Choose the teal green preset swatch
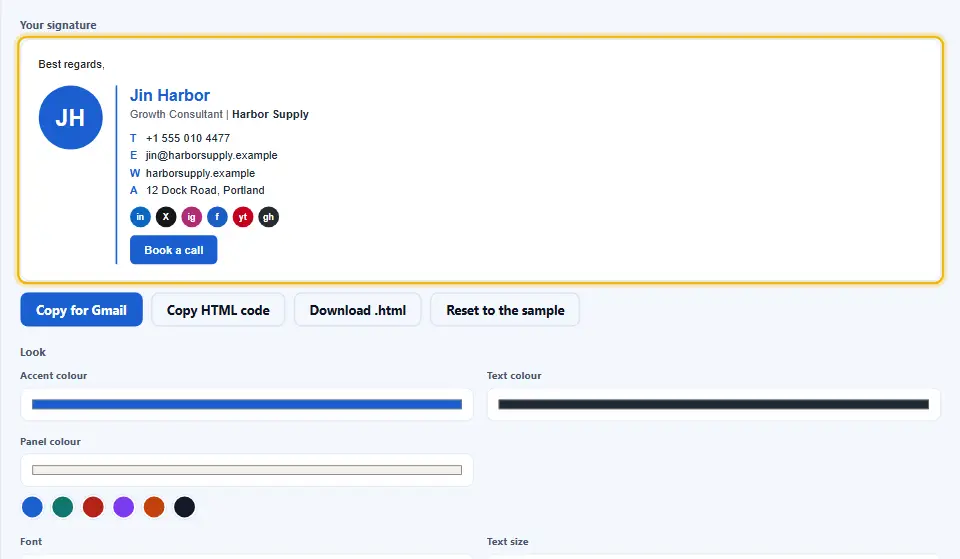Image resolution: width=960 pixels, height=559 pixels. pos(62,507)
